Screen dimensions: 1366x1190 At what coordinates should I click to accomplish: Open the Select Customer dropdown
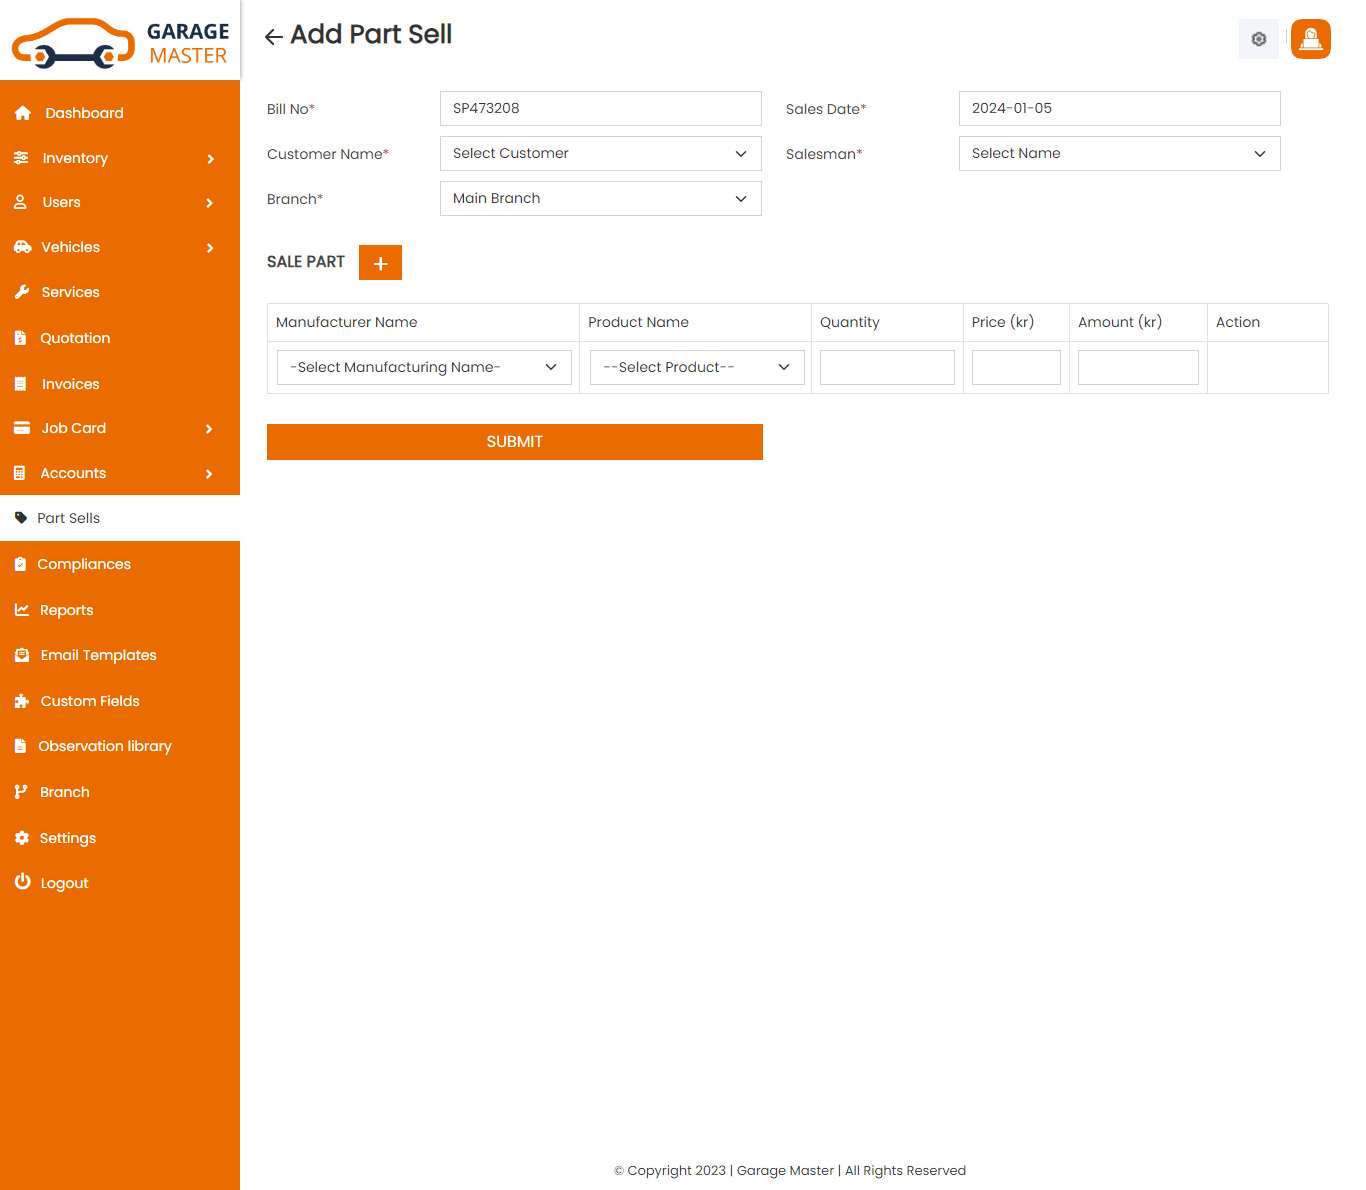[600, 154]
